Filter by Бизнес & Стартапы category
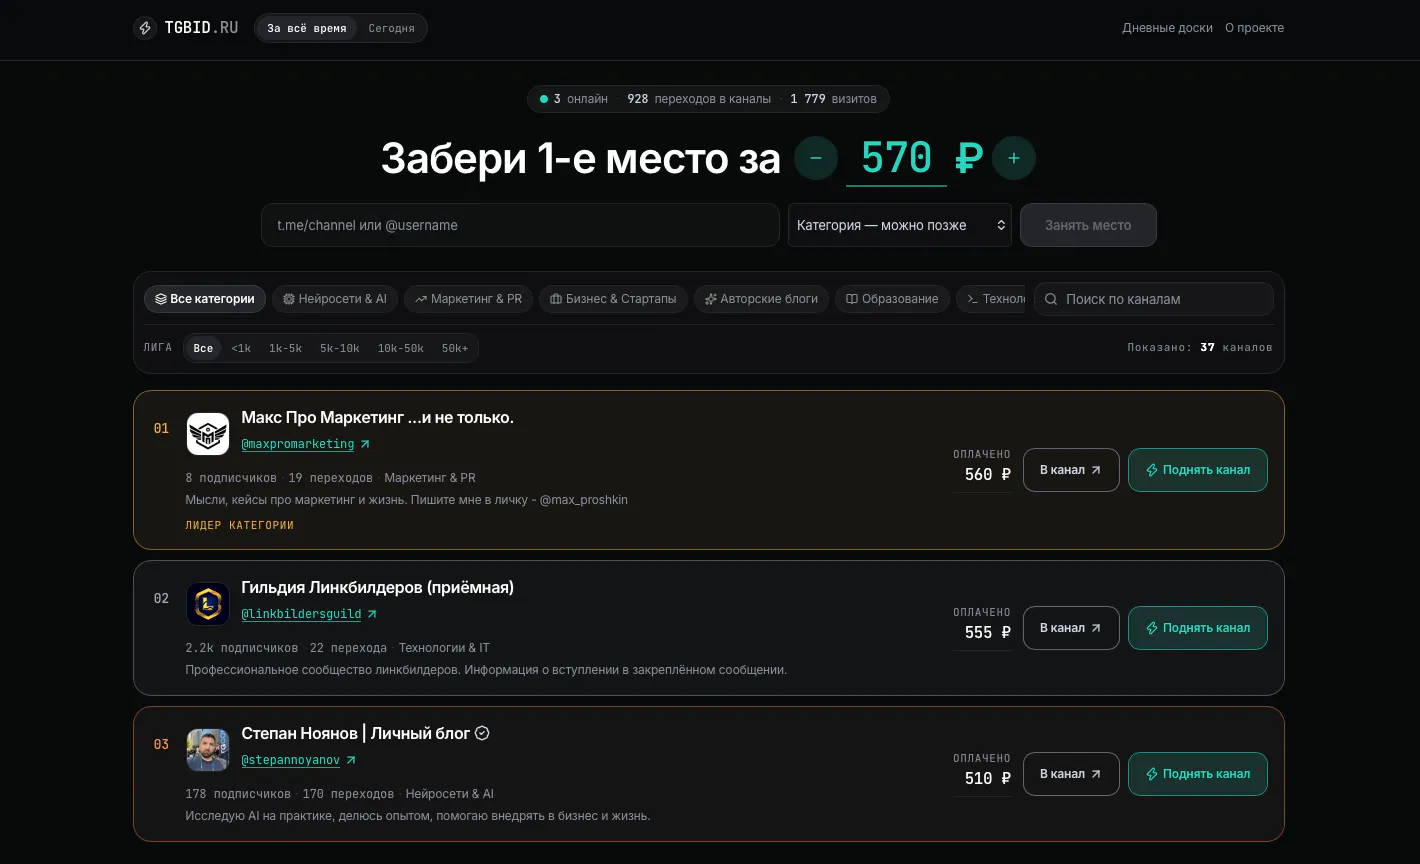This screenshot has width=1420, height=864. click(x=613, y=299)
